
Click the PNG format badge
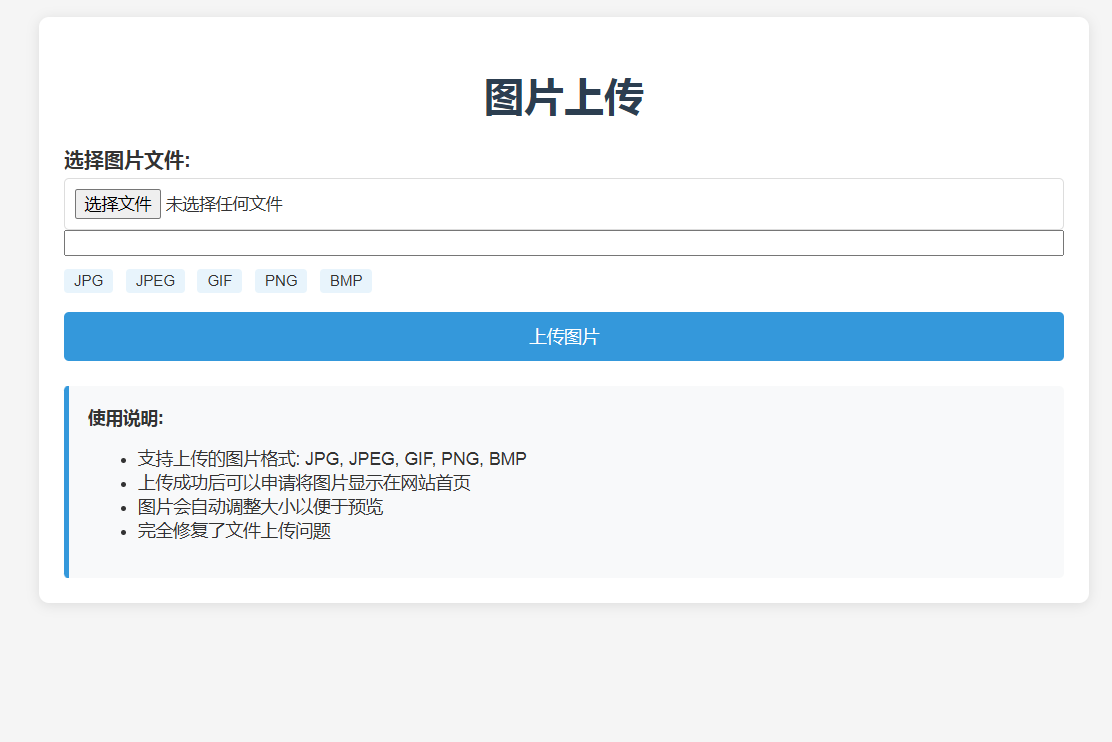point(280,280)
